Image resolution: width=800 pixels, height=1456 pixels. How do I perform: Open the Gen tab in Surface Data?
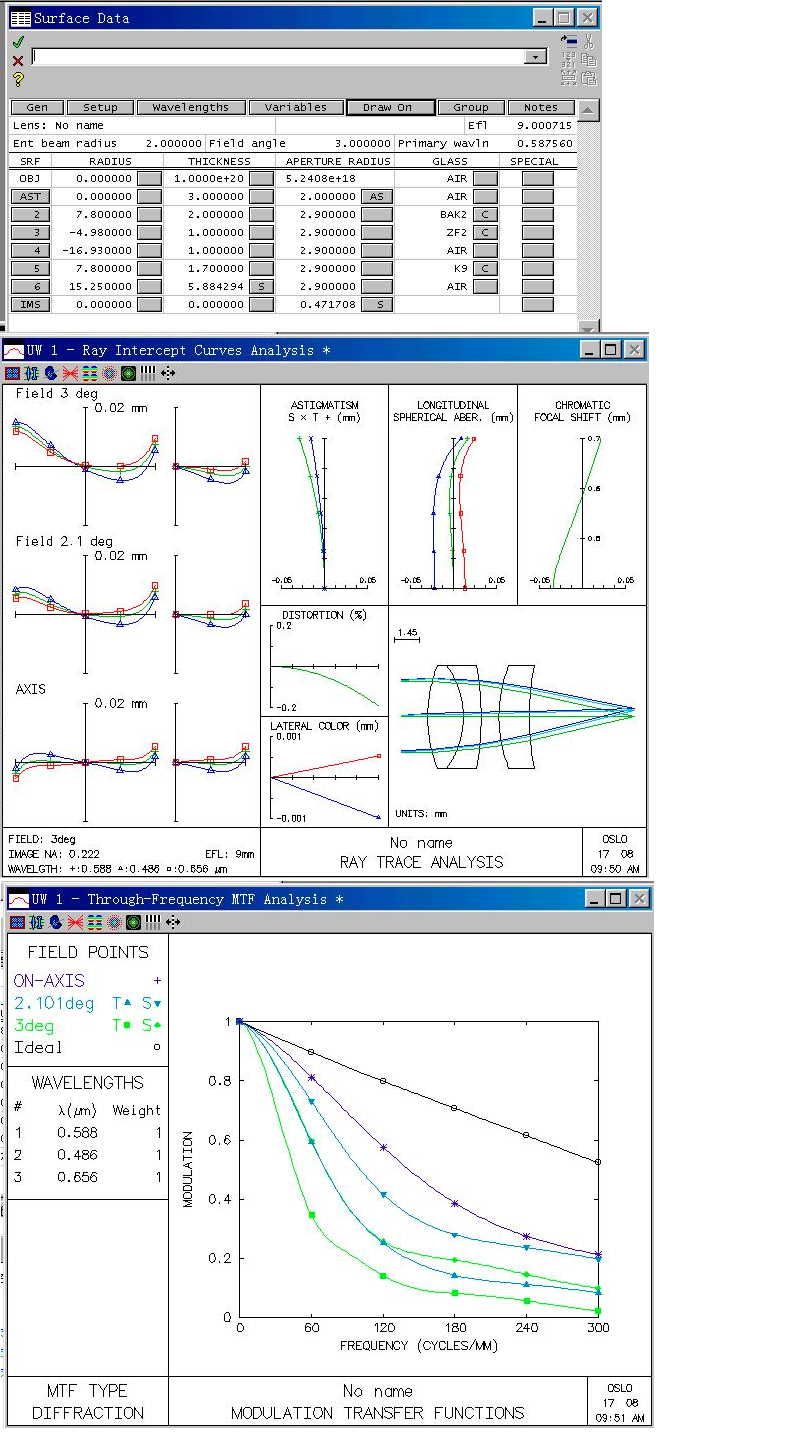37,107
